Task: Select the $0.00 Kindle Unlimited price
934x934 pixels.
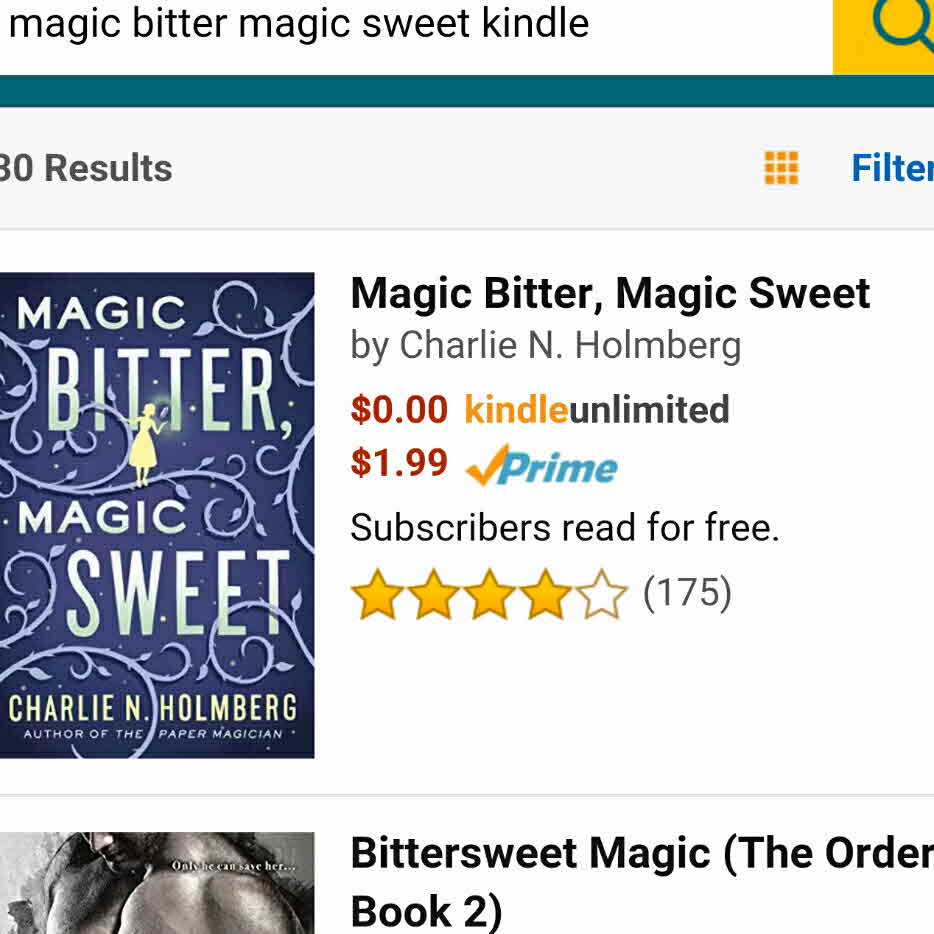Action: [x=399, y=410]
